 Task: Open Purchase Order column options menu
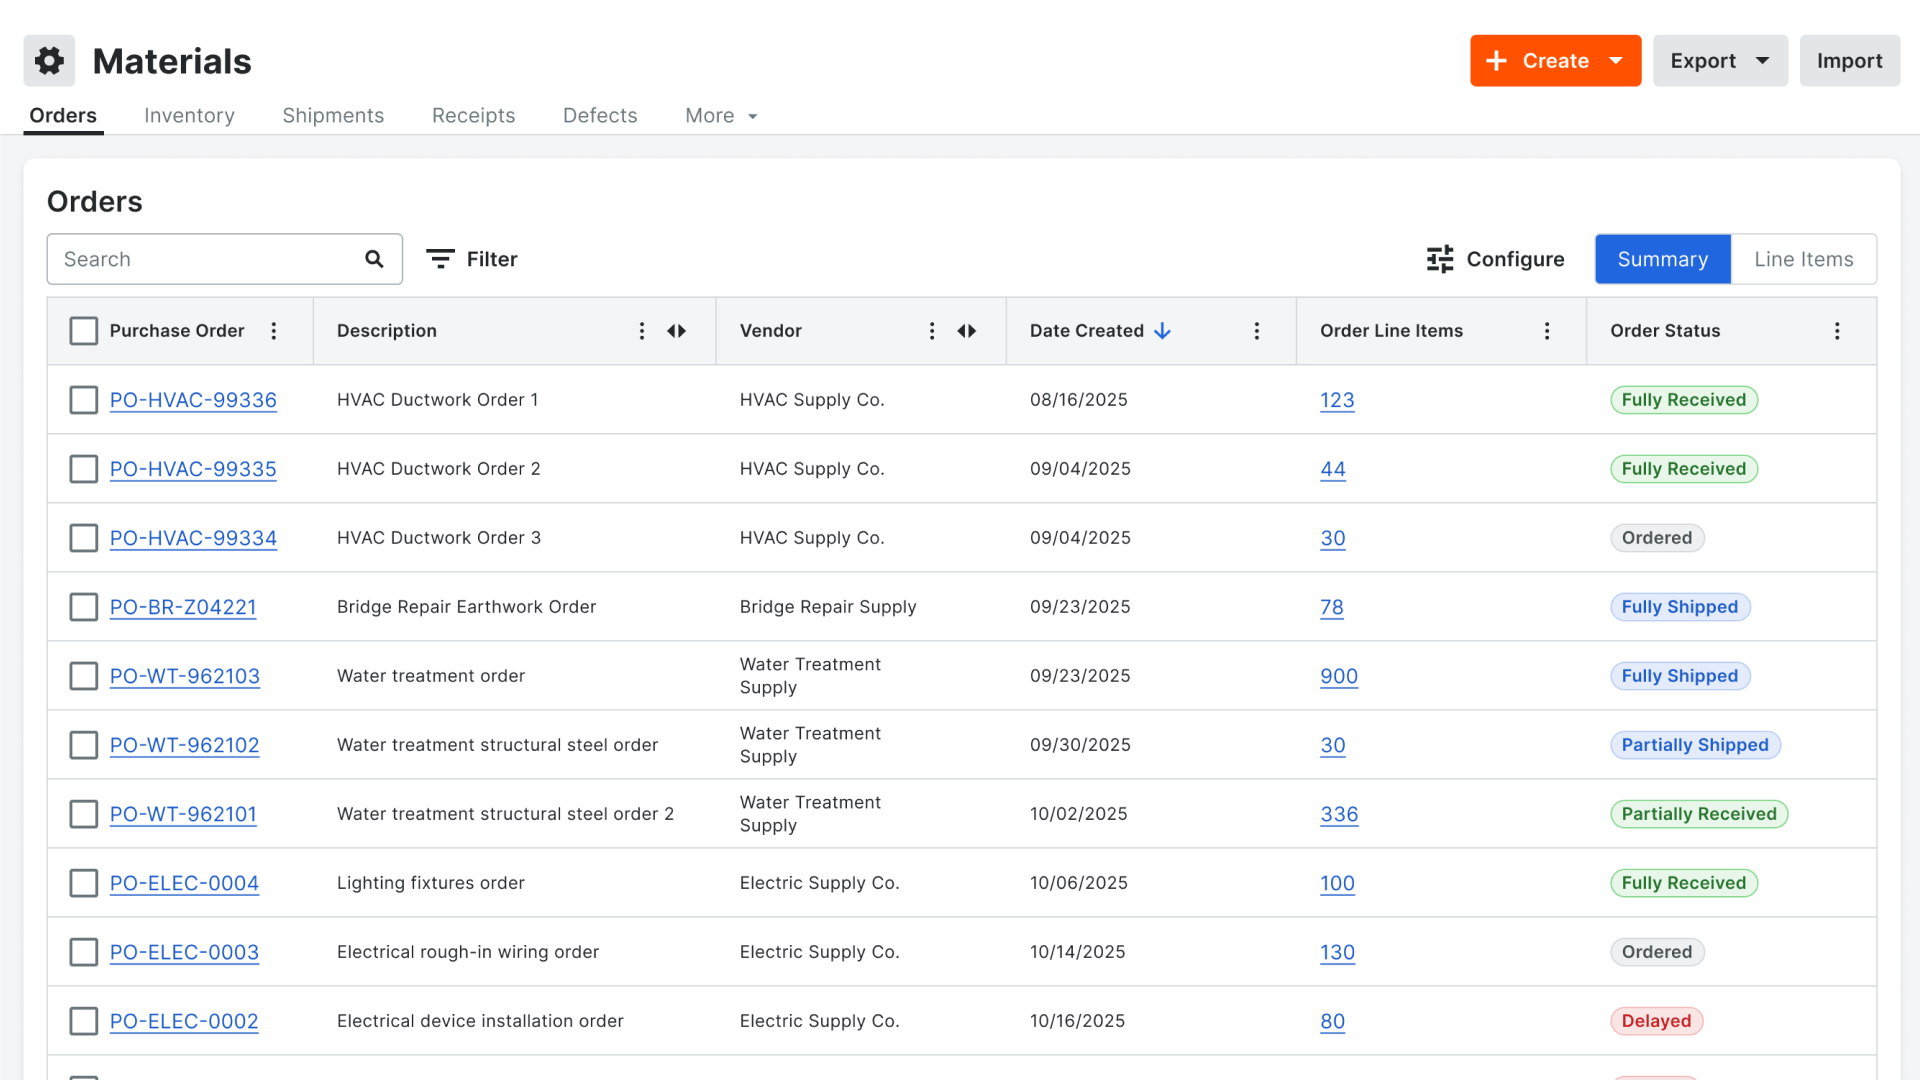(x=274, y=331)
